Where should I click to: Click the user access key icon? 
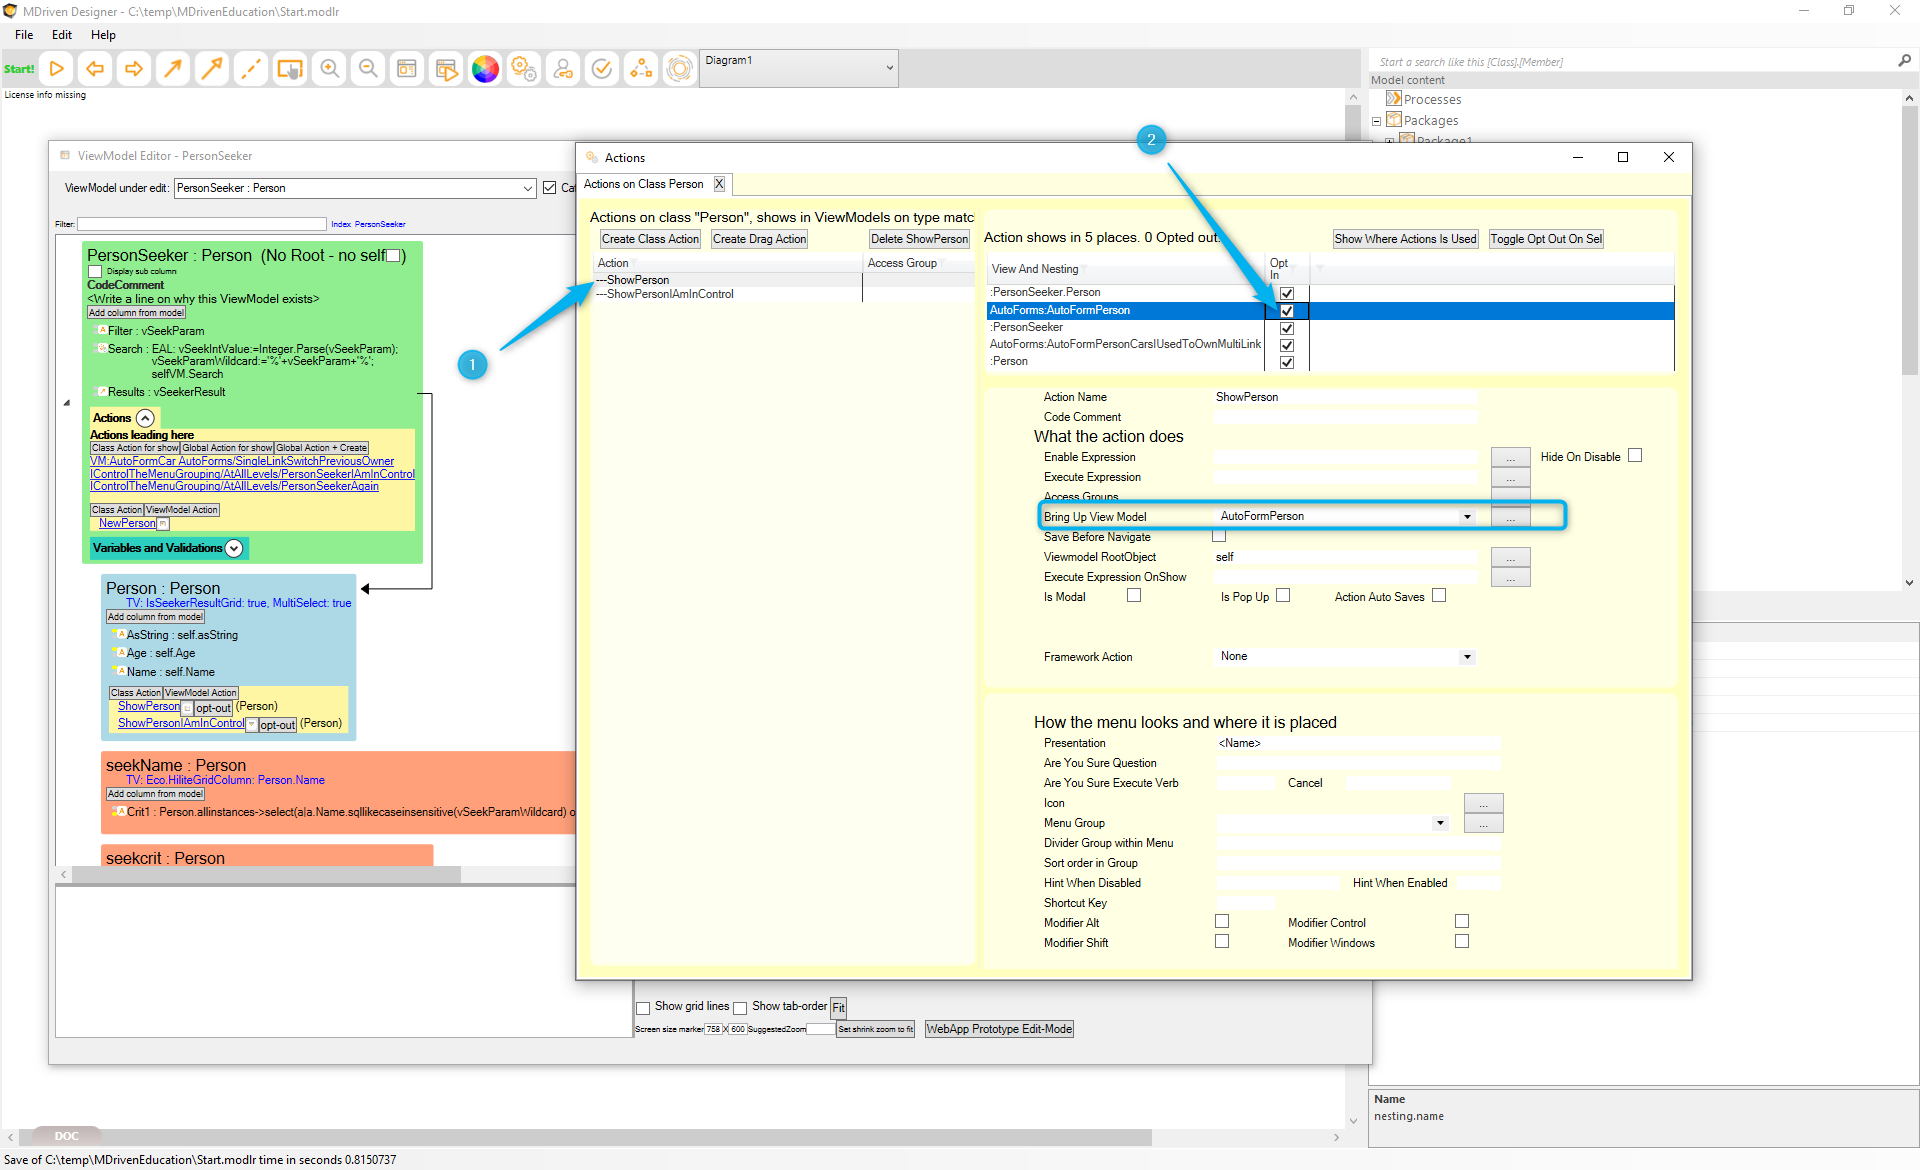coord(563,69)
